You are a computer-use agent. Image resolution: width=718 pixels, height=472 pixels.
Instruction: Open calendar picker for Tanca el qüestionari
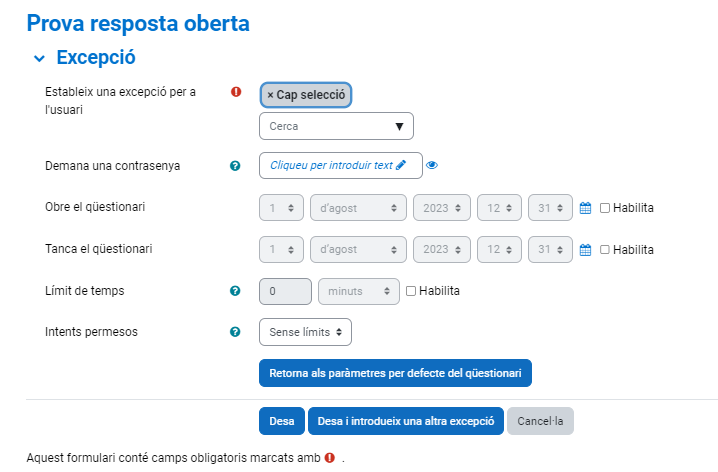pos(586,249)
